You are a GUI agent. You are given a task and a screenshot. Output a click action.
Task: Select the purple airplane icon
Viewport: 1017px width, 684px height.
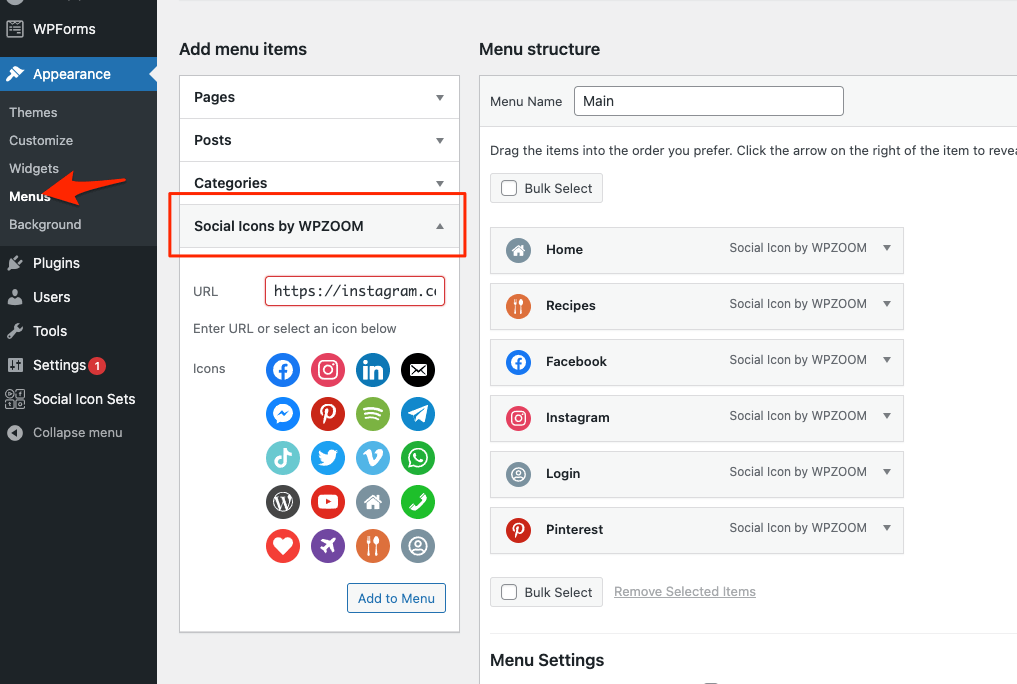click(328, 546)
